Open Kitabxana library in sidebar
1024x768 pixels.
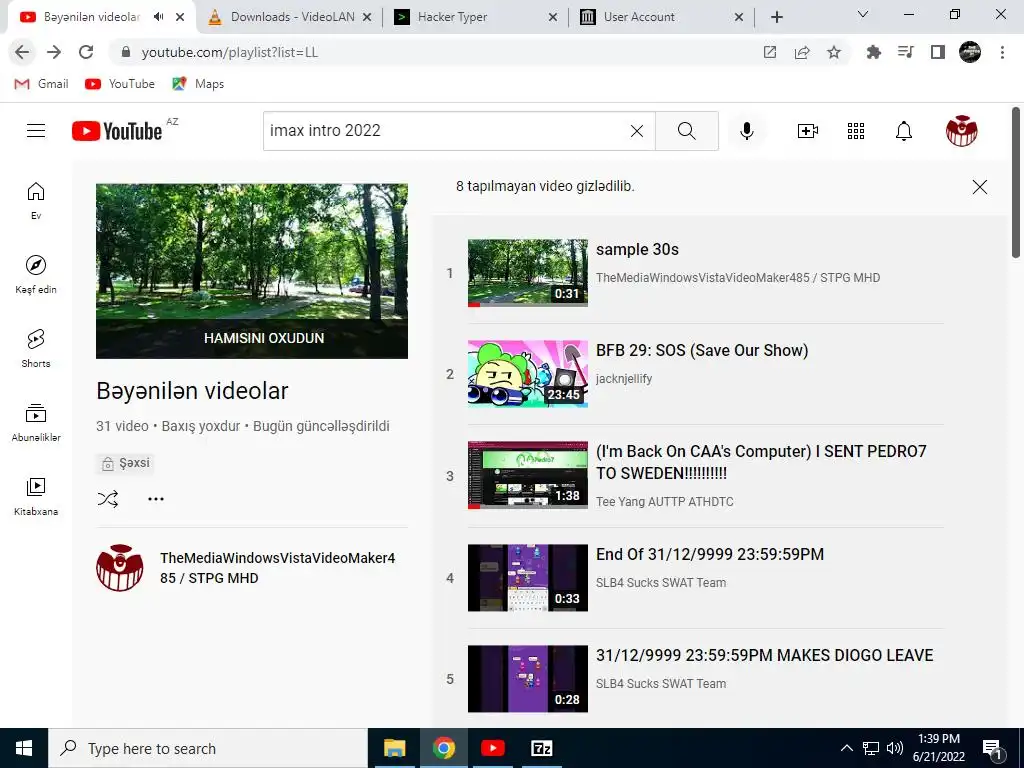pyautogui.click(x=36, y=496)
